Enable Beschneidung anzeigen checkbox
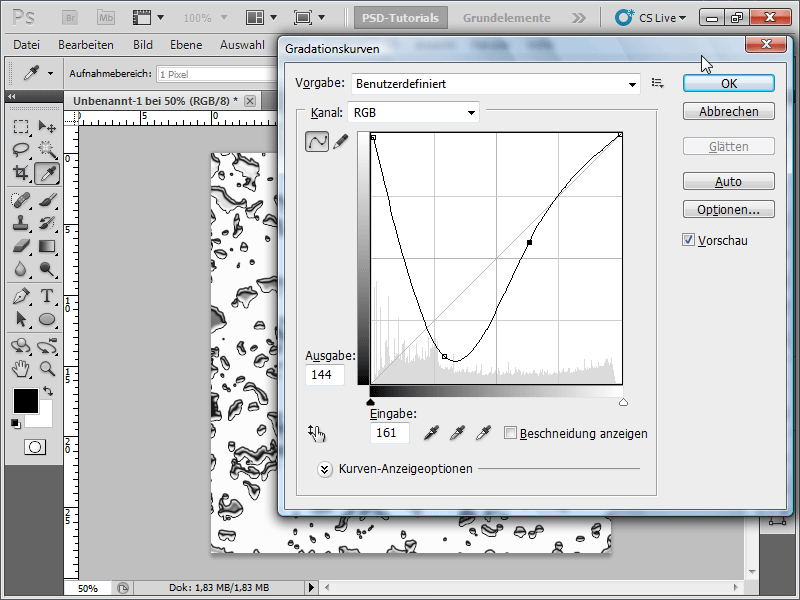This screenshot has height=600, width=800. [510, 433]
